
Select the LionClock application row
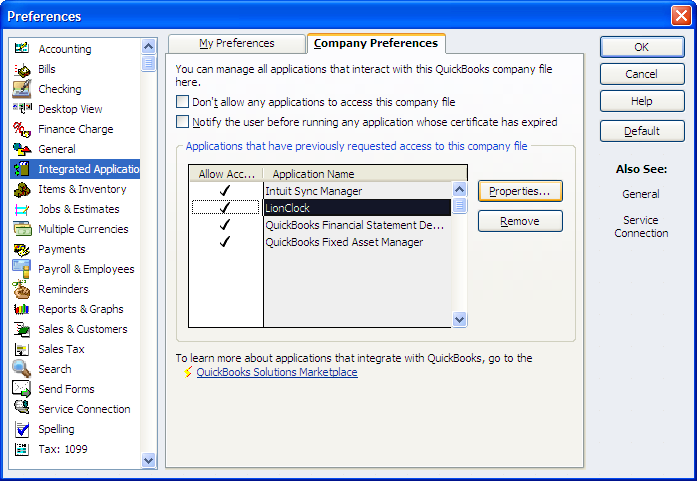[x=358, y=208]
